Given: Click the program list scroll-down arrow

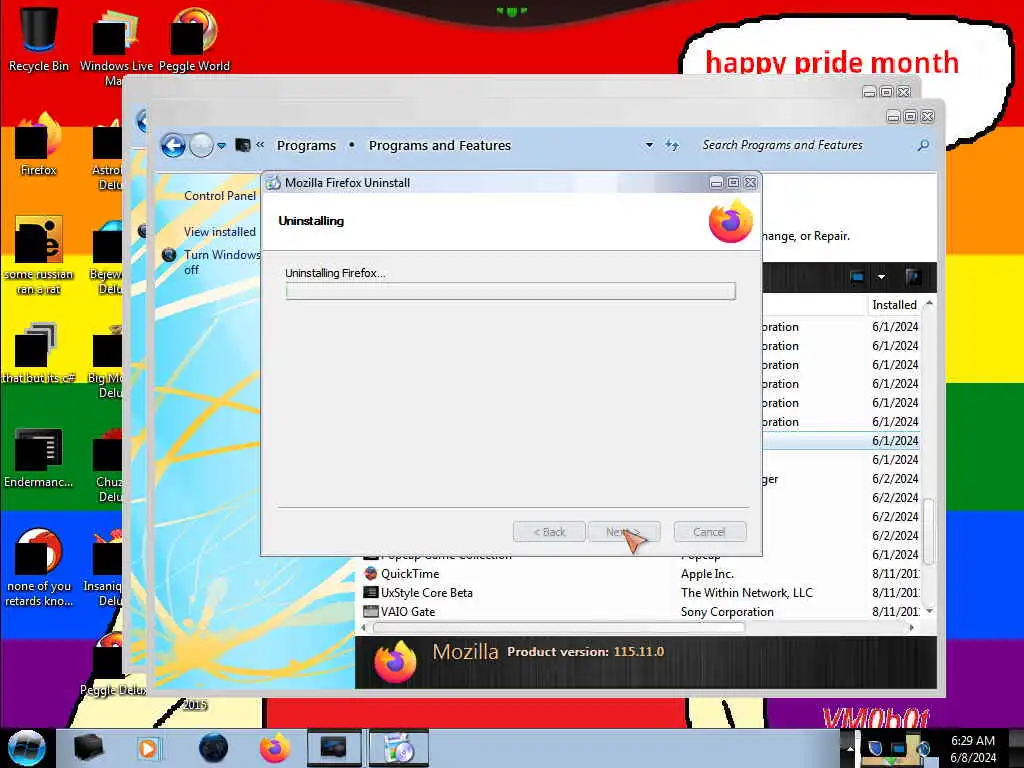Looking at the screenshot, I should coord(929,611).
